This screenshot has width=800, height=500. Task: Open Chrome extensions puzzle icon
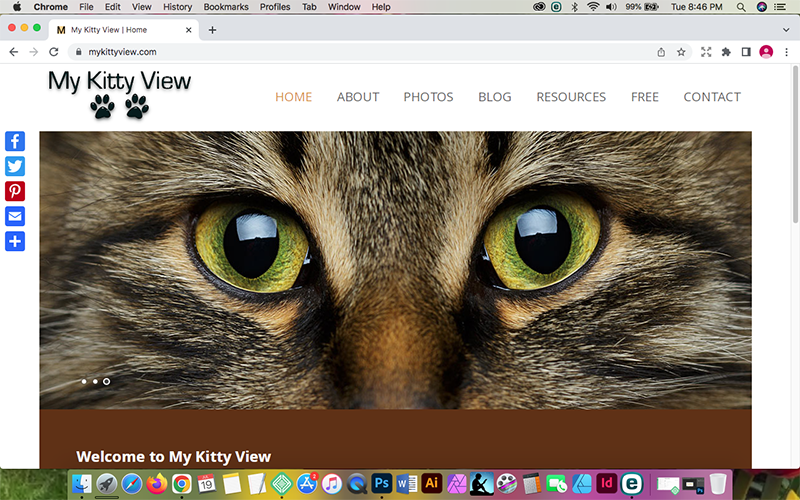click(x=726, y=52)
